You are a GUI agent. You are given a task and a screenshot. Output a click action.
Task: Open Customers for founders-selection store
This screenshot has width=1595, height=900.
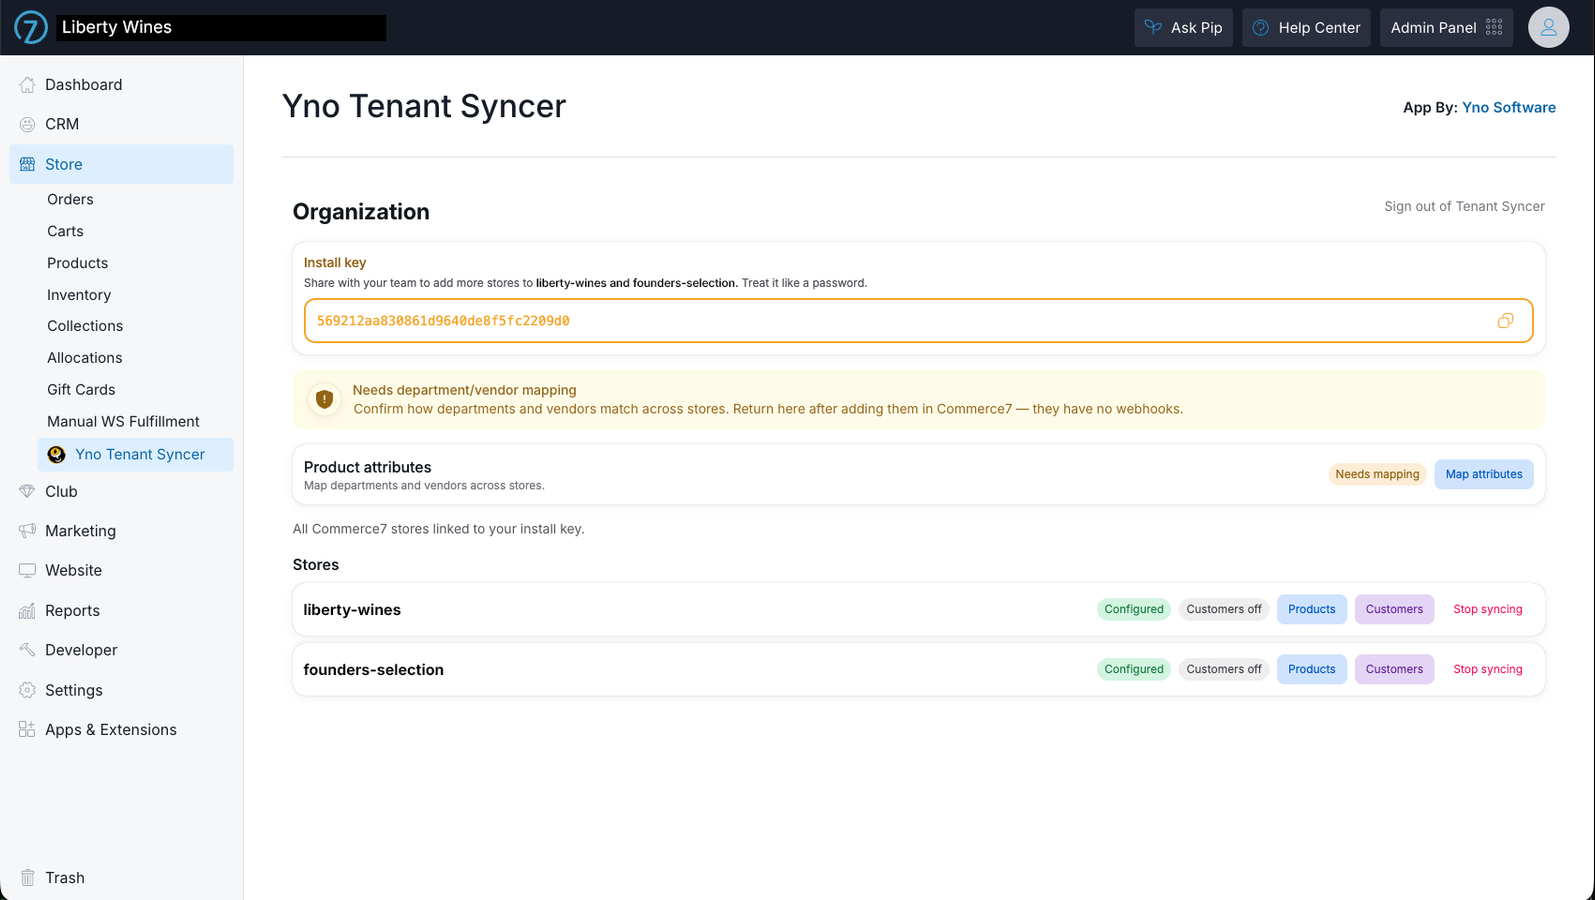pos(1394,669)
